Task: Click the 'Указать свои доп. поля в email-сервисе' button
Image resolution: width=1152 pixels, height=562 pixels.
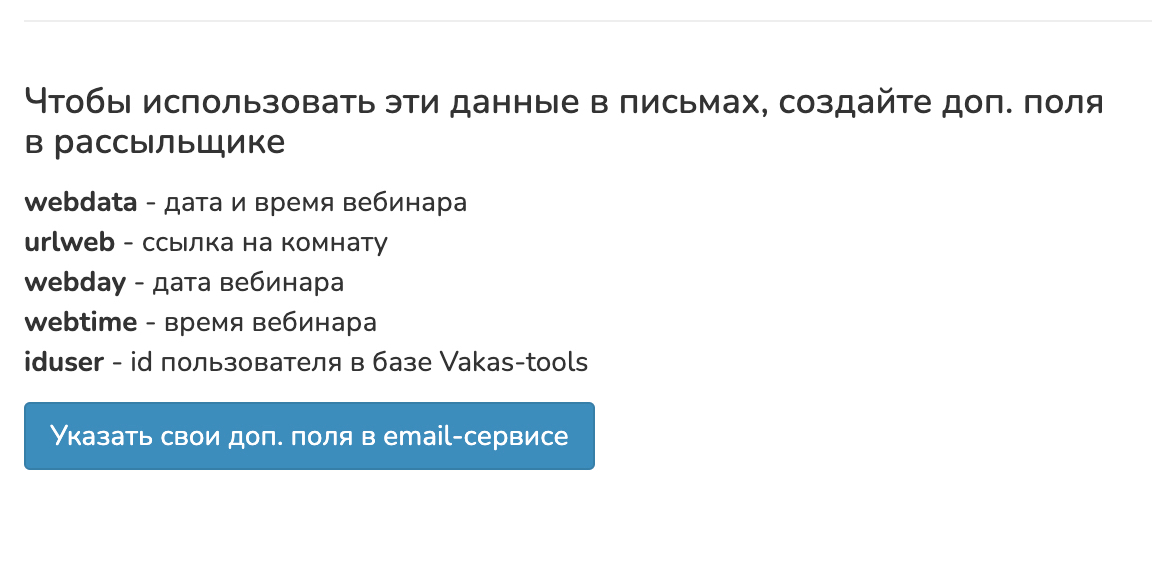Action: coord(309,436)
